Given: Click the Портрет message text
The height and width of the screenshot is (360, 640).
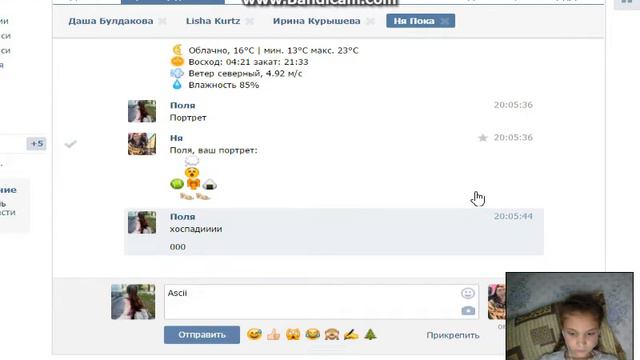Looking at the screenshot, I should 188,118.
